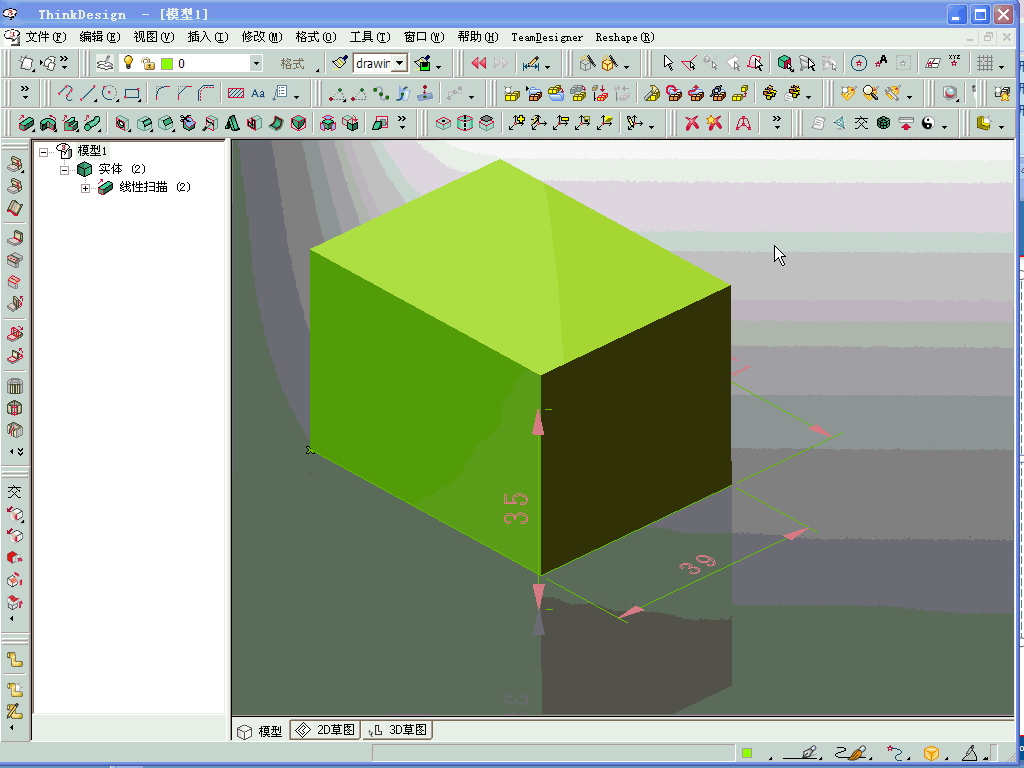This screenshot has width=1024, height=768.
Task: Toggle the layer visibility light bulb
Action: coord(129,63)
